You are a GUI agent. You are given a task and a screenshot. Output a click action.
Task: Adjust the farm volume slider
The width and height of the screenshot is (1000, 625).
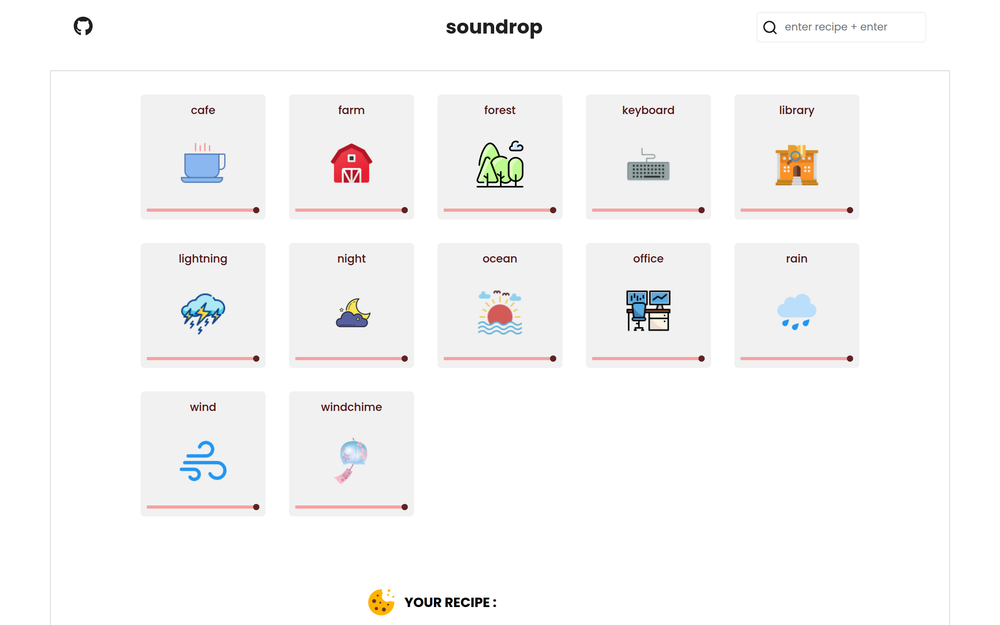click(x=351, y=210)
